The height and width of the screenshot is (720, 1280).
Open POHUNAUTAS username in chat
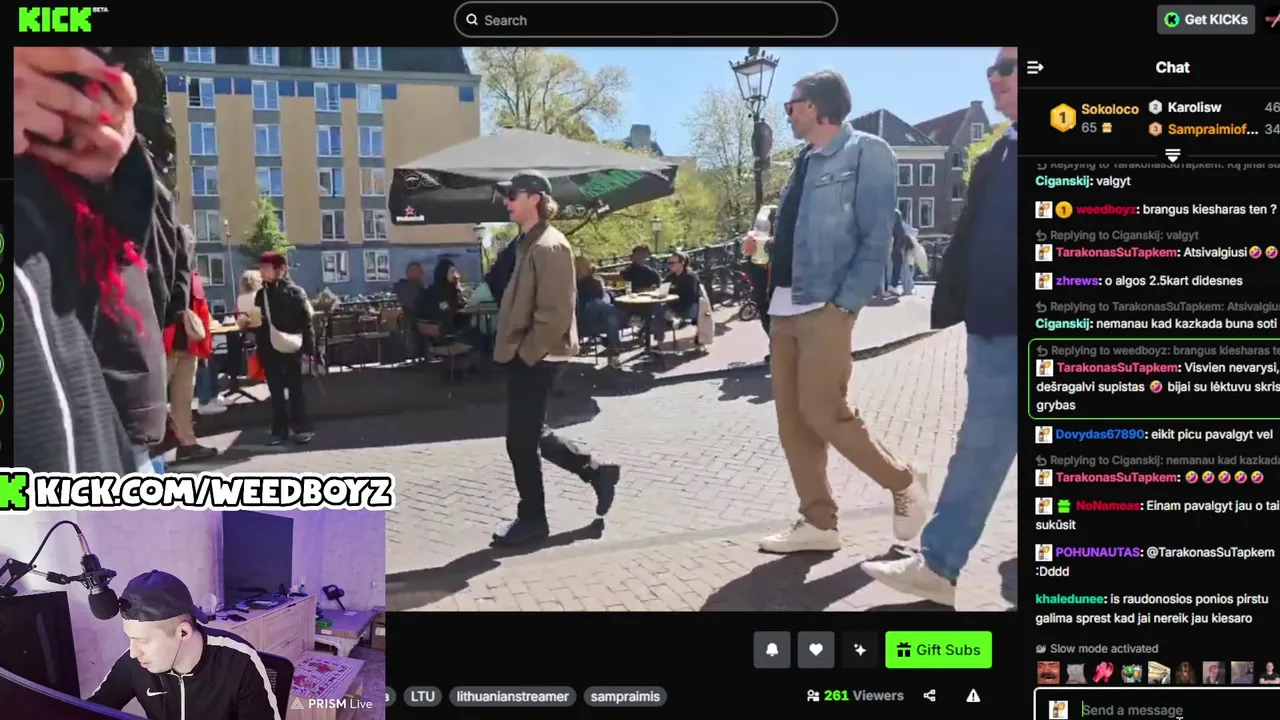1099,552
